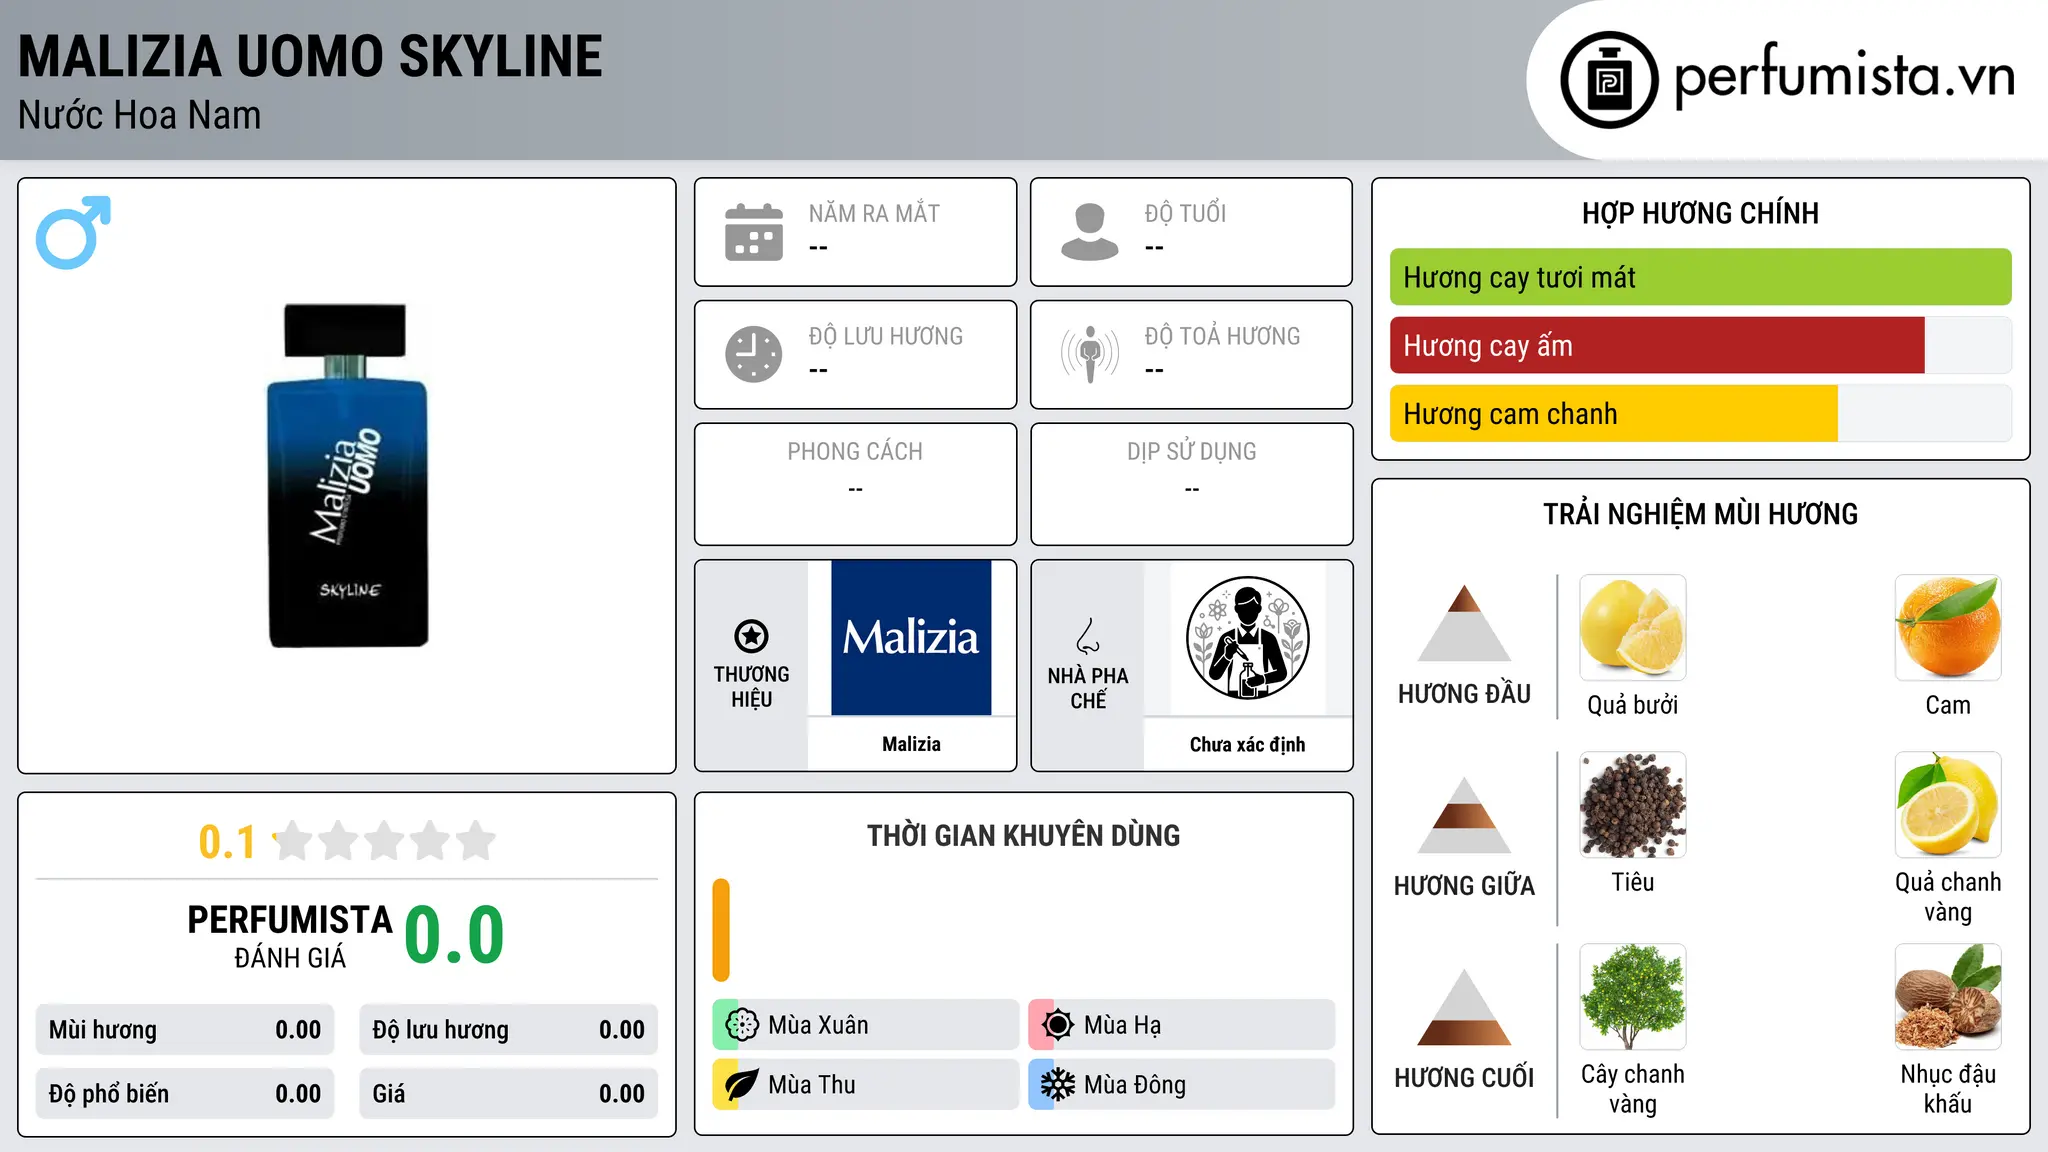Click the Chưa xác định perfumer label
The image size is (2048, 1152).
(1247, 744)
